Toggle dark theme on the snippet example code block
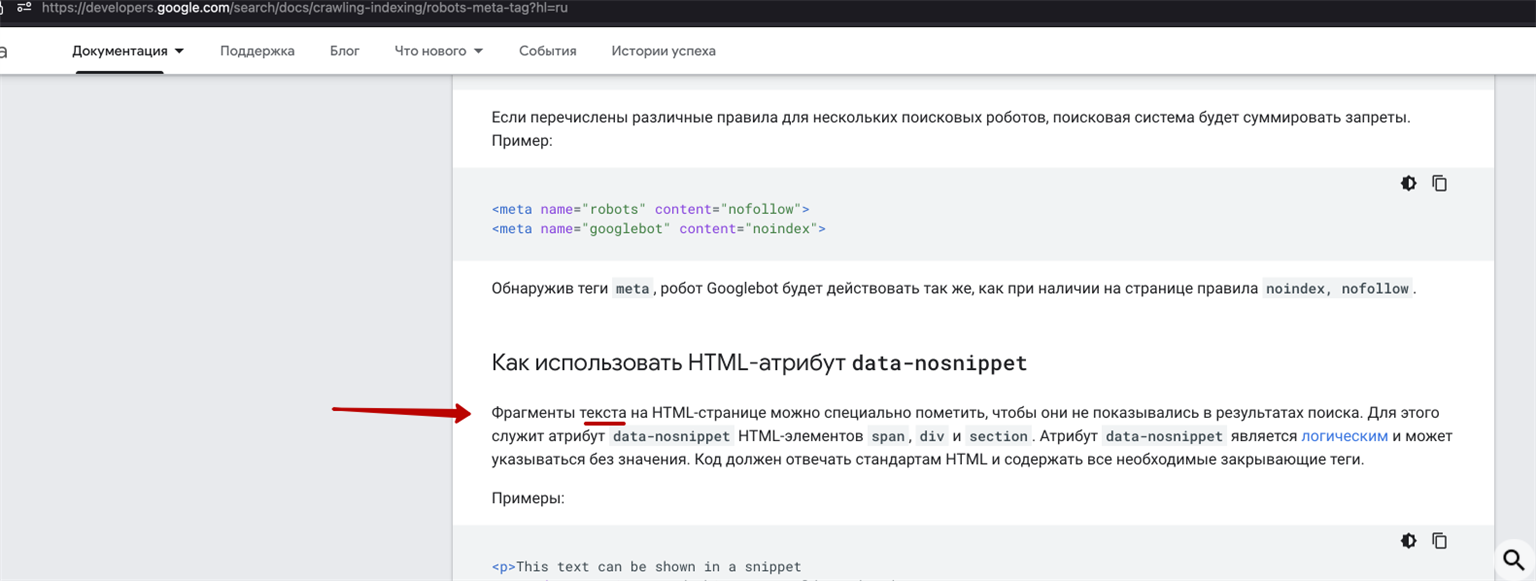The width and height of the screenshot is (1536, 581). [x=1409, y=541]
